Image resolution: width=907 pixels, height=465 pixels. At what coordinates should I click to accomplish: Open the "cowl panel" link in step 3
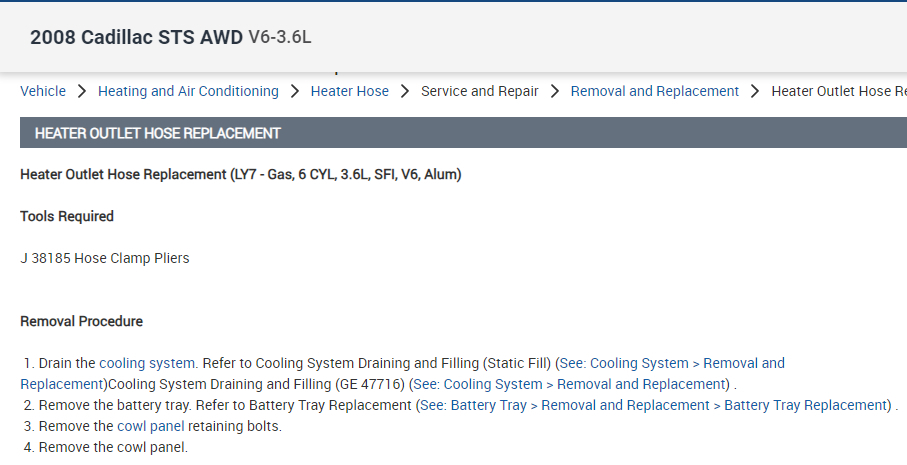(x=150, y=426)
